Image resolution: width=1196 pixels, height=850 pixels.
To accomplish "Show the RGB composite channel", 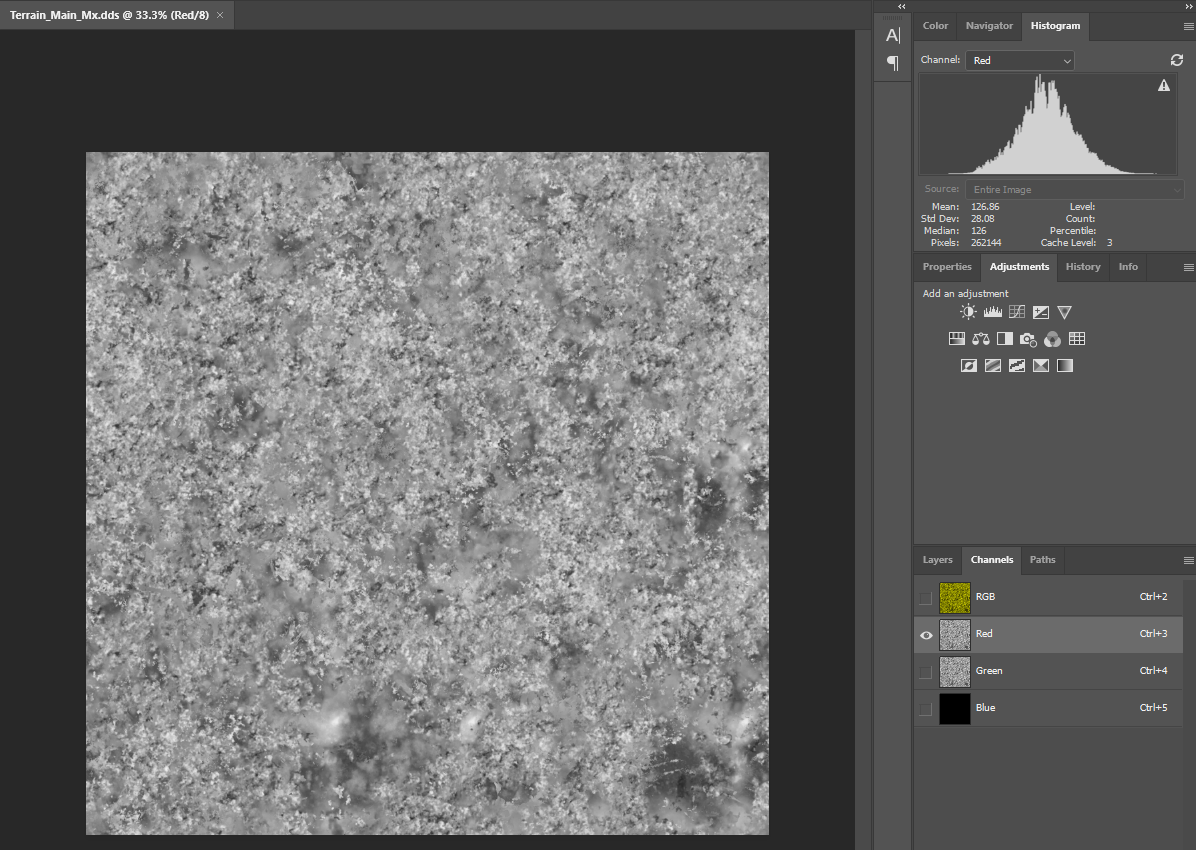I will click(x=925, y=597).
